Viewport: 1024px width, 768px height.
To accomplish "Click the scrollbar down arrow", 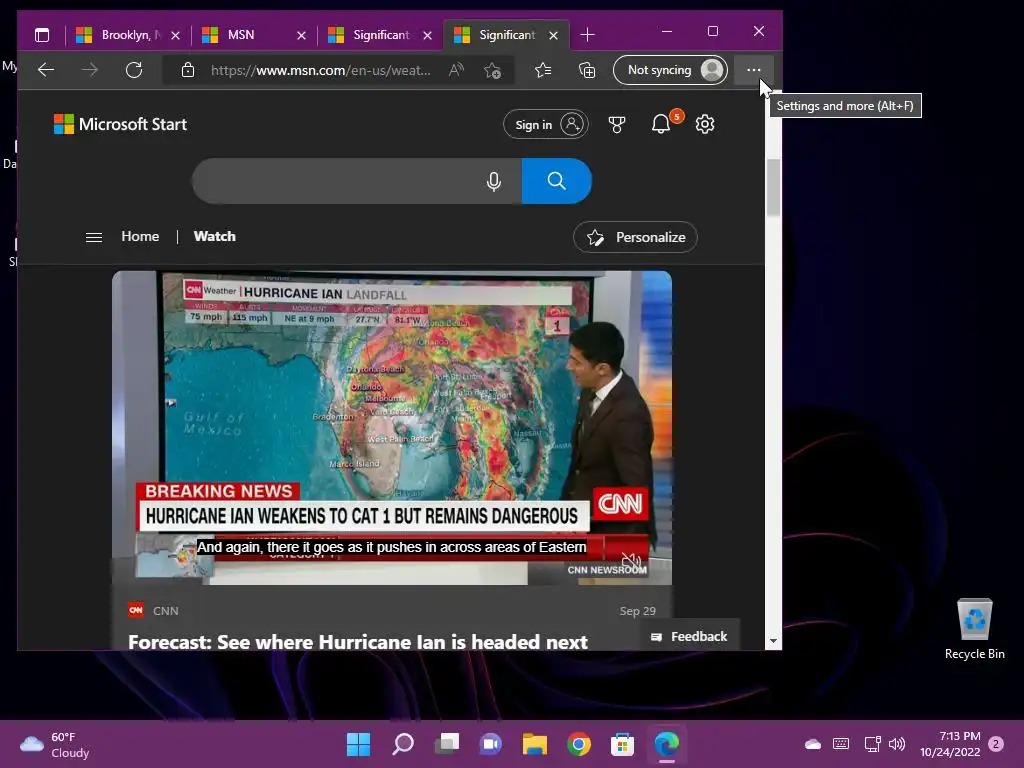I will pos(773,641).
